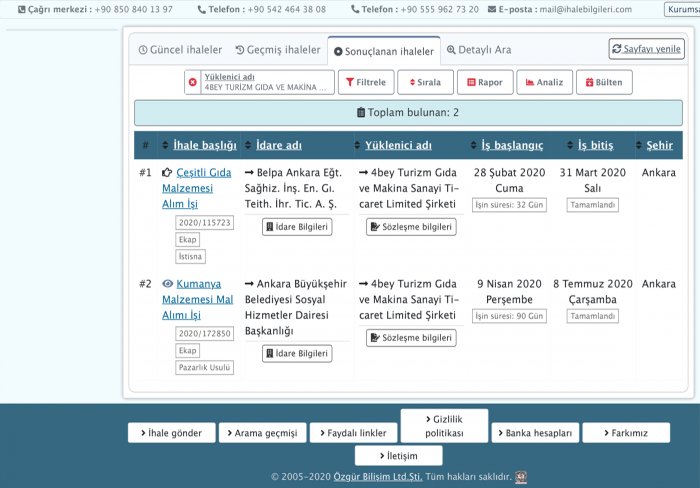Sort by İdare adı column header
Viewport: 700px width, 488px height.
(279, 145)
